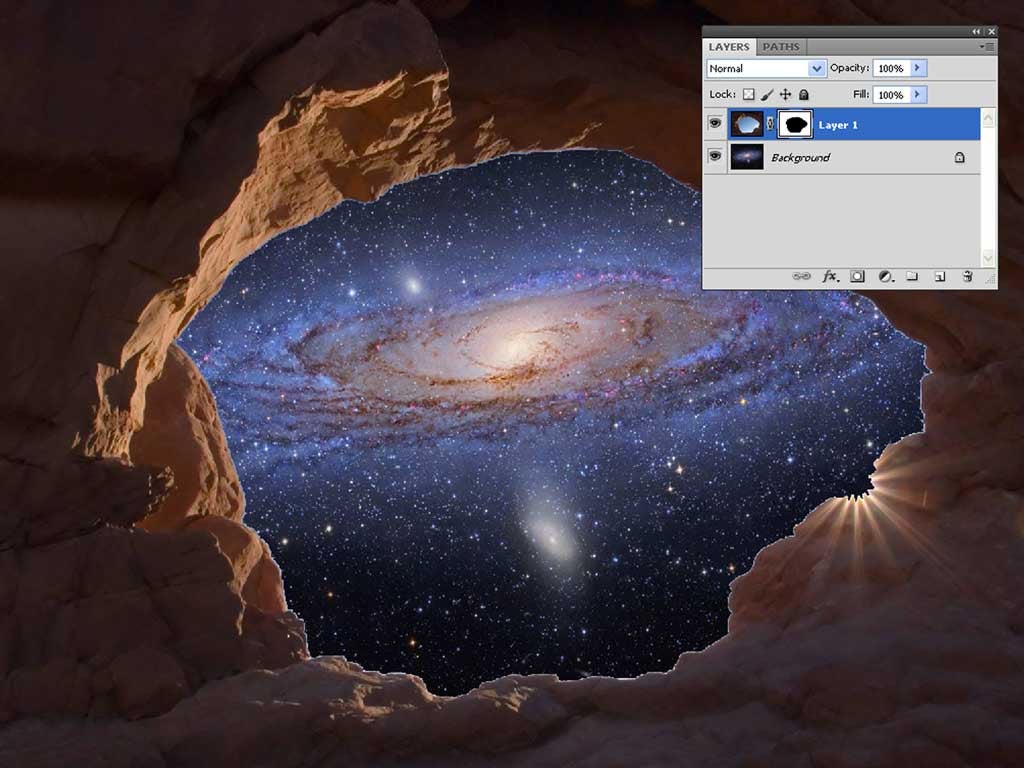Close the Layers panel

991,31
